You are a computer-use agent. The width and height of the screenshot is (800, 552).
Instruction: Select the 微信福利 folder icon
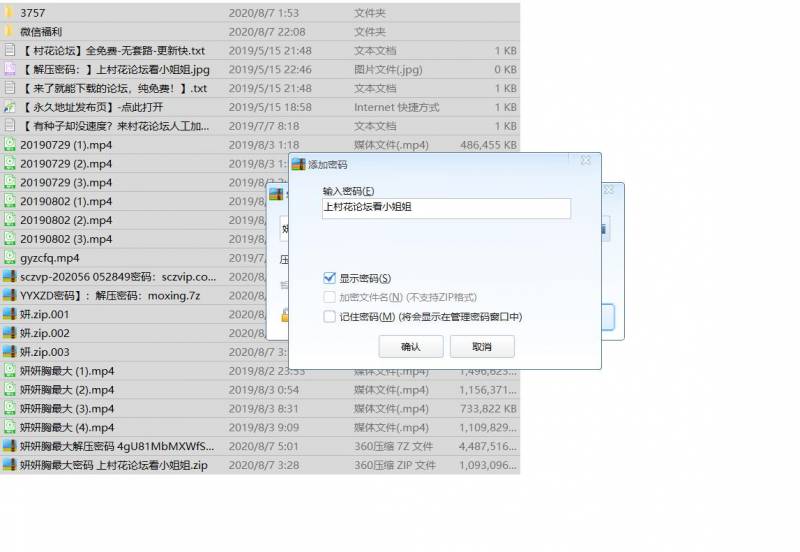[x=9, y=32]
